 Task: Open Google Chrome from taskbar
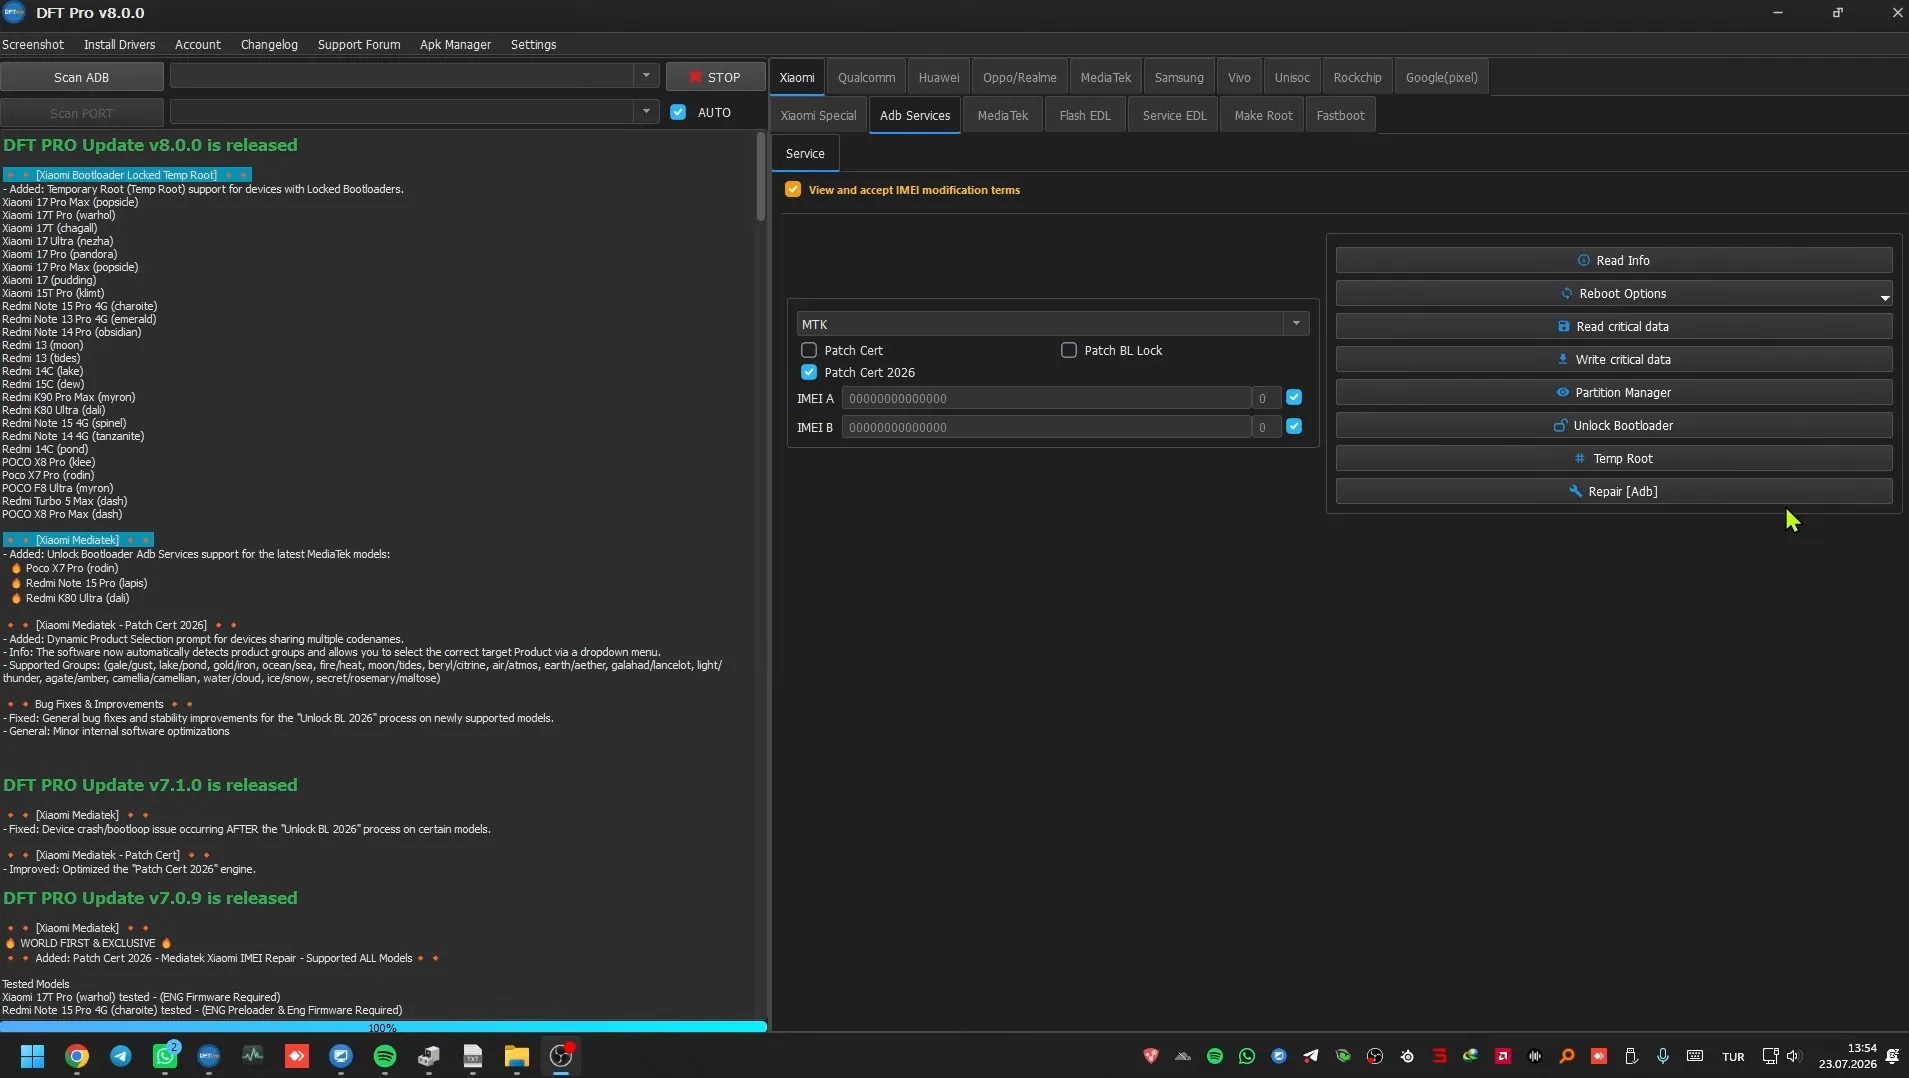click(77, 1056)
